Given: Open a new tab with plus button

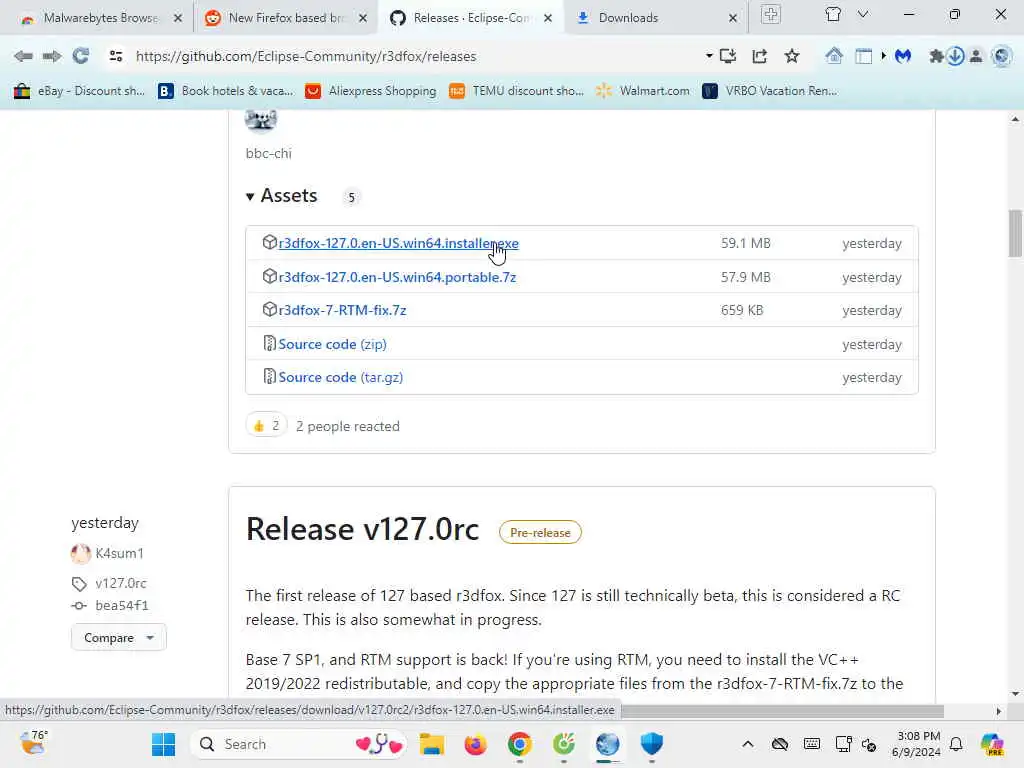Looking at the screenshot, I should pyautogui.click(x=771, y=14).
